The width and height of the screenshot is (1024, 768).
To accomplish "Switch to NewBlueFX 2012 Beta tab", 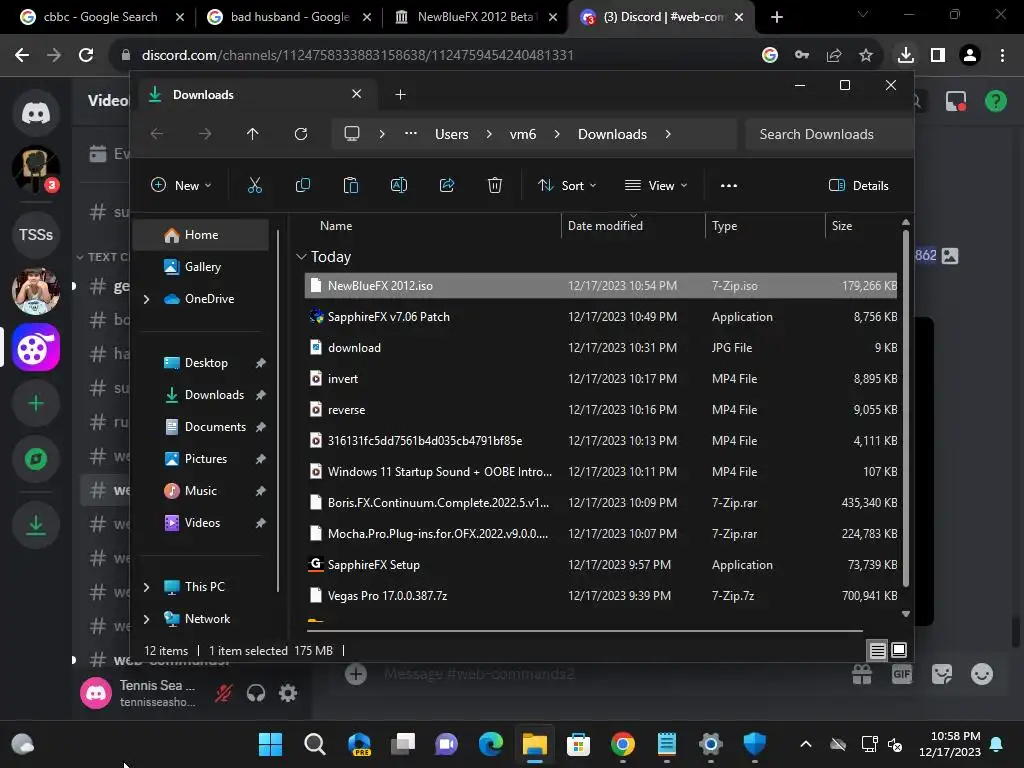I will 475,17.
